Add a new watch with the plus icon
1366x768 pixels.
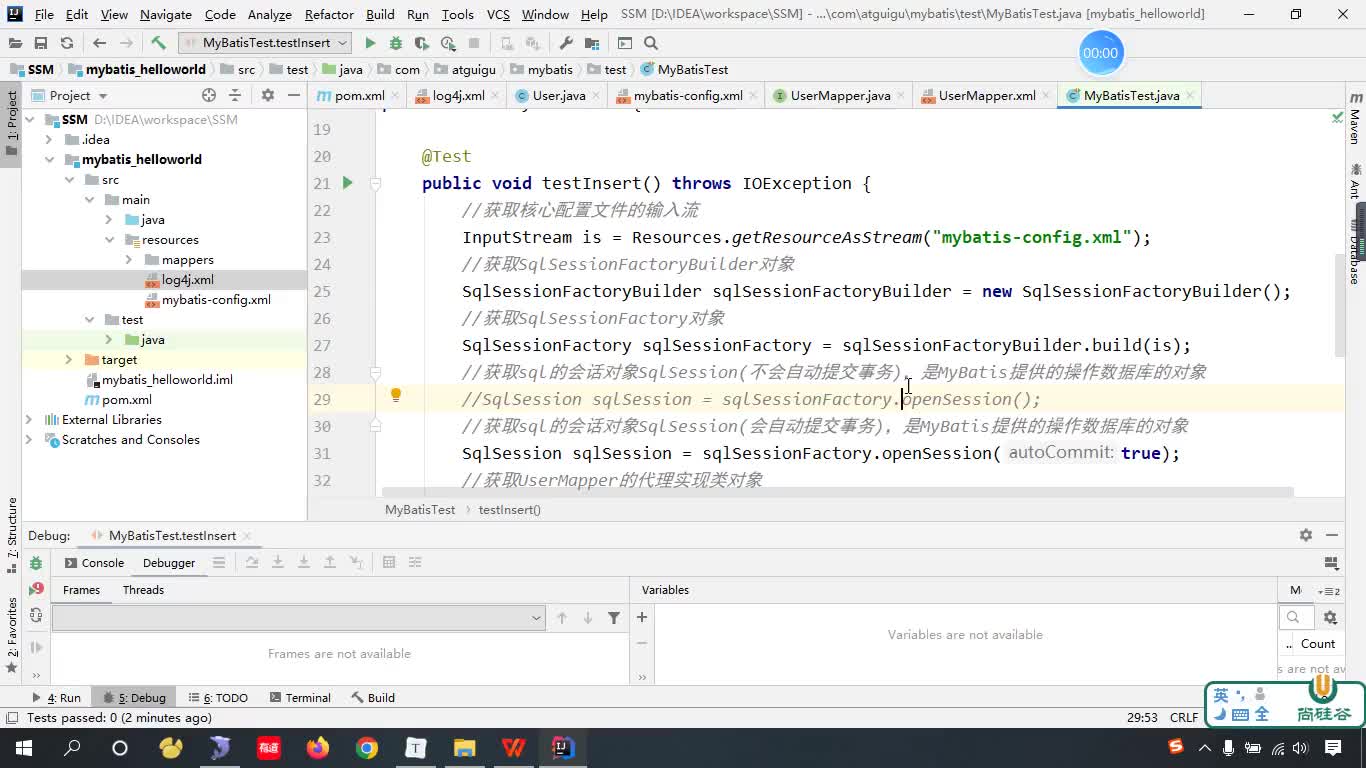click(642, 617)
